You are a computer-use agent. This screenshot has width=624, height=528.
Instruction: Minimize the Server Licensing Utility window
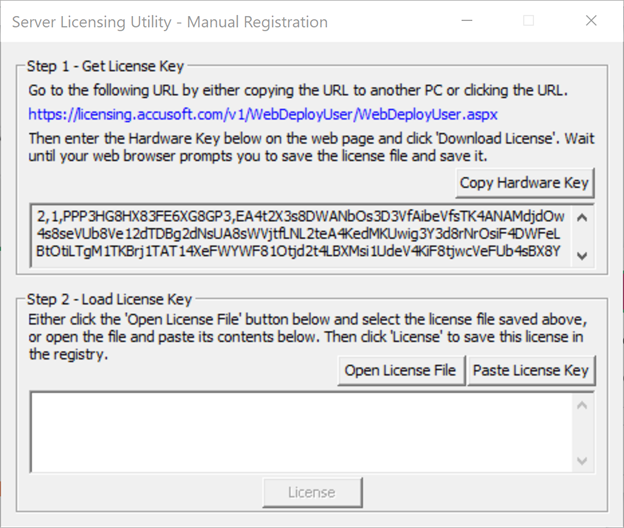(467, 21)
